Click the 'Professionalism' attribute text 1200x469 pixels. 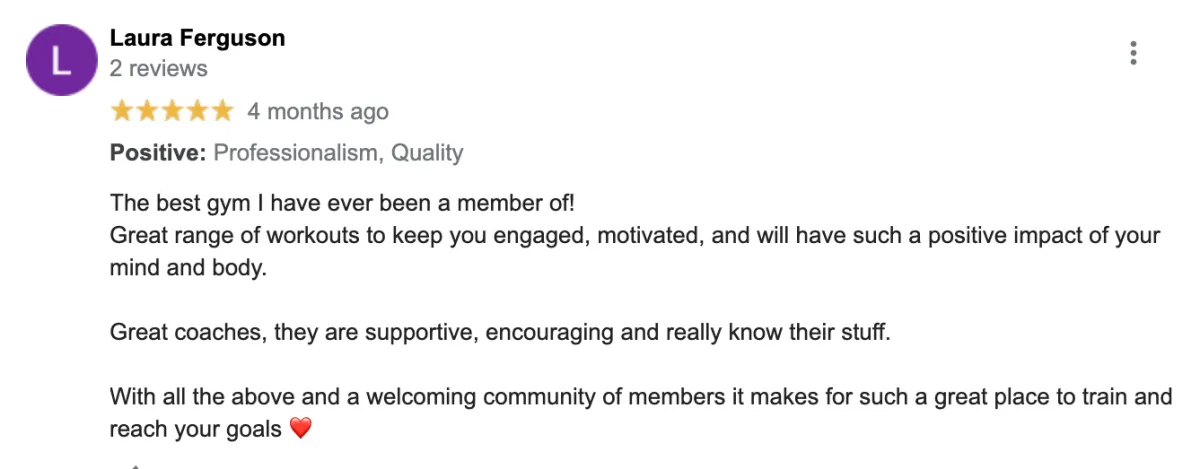pyautogui.click(x=296, y=153)
